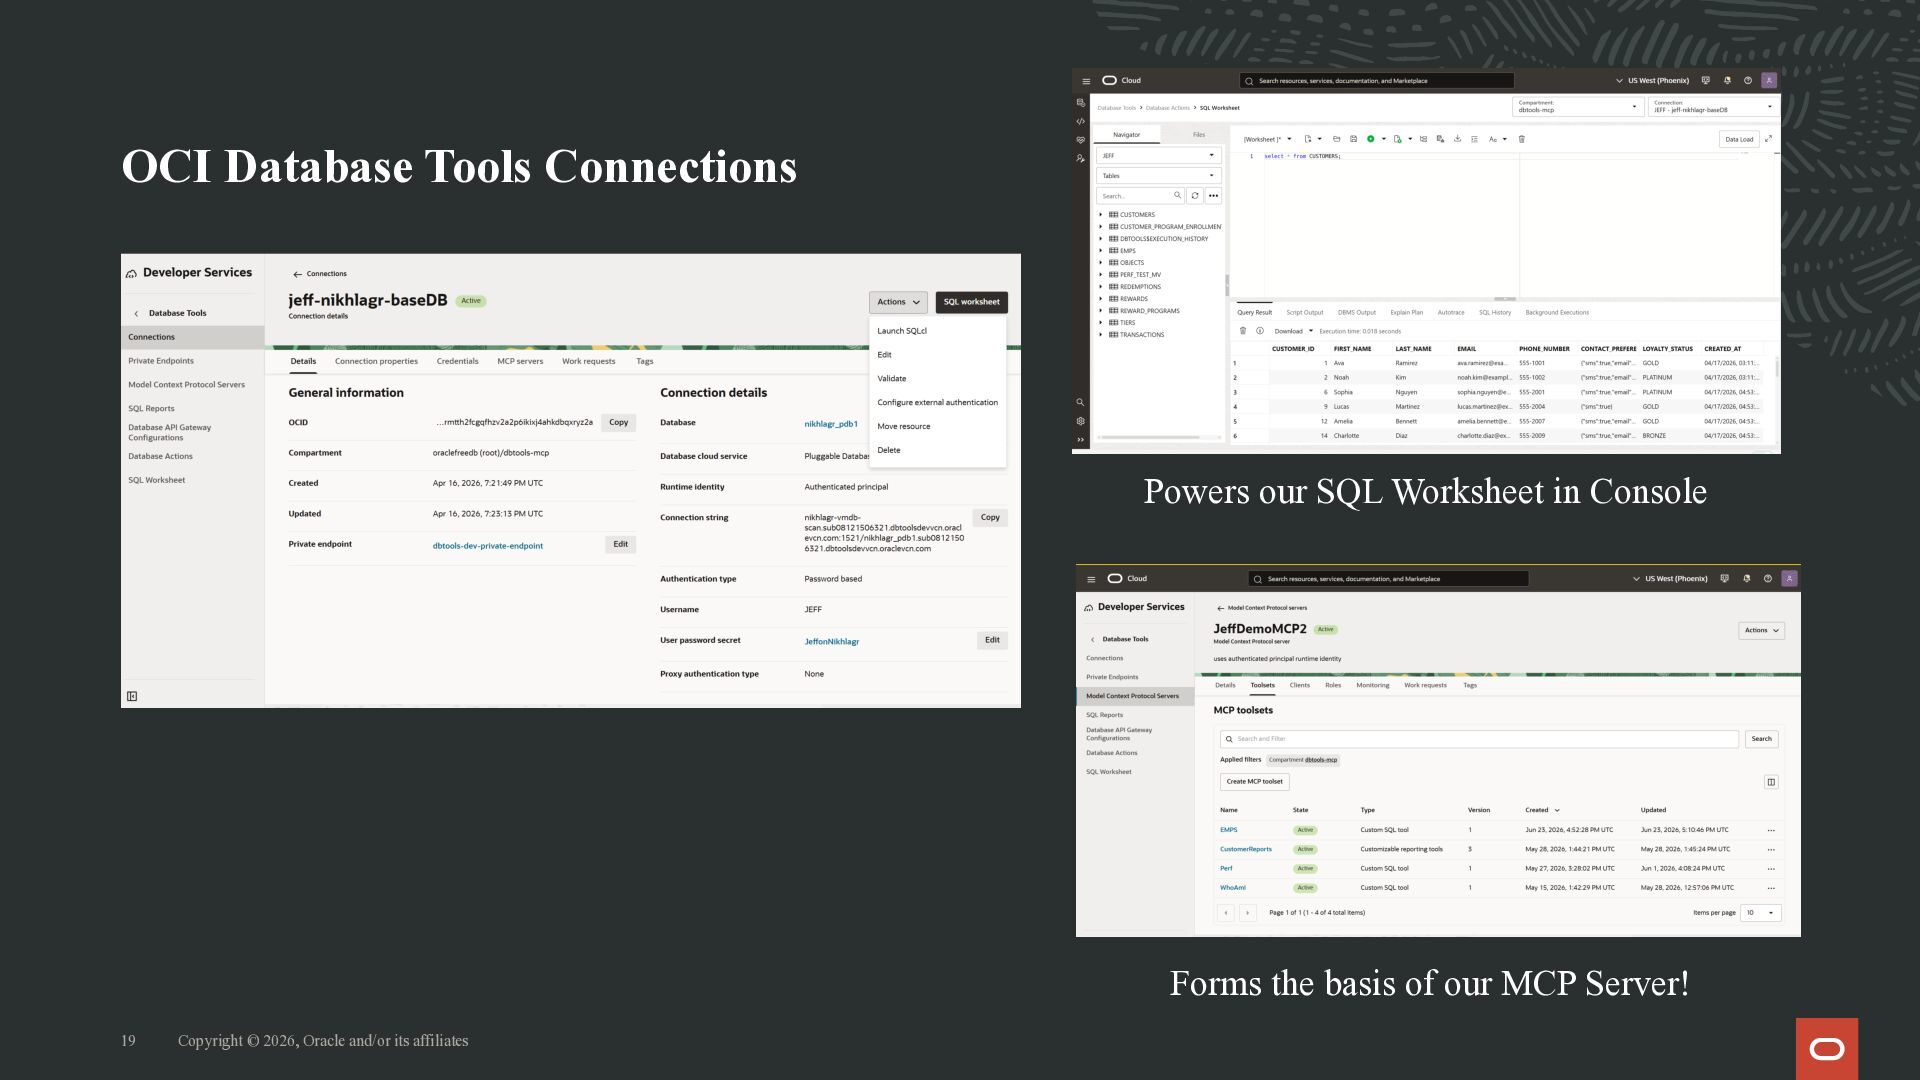Expand the TRANSACTIONS table node
This screenshot has height=1080, width=1920.
1101,335
